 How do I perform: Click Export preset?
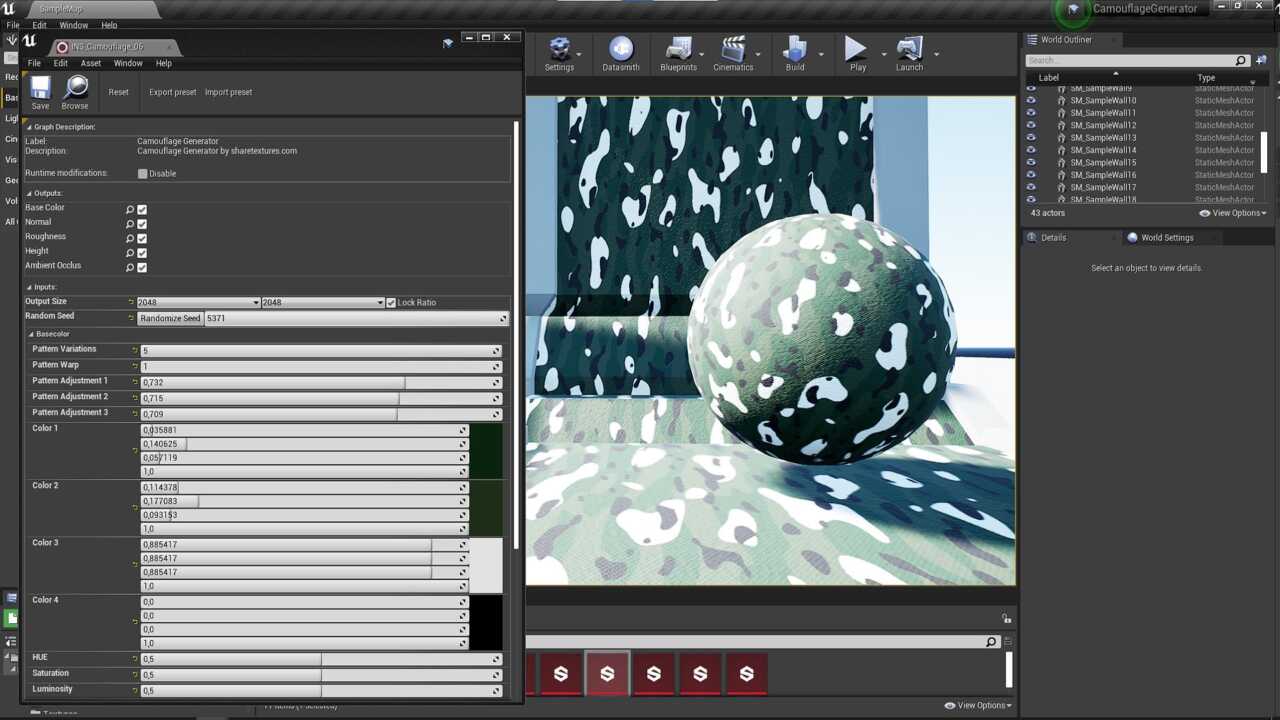click(x=173, y=92)
